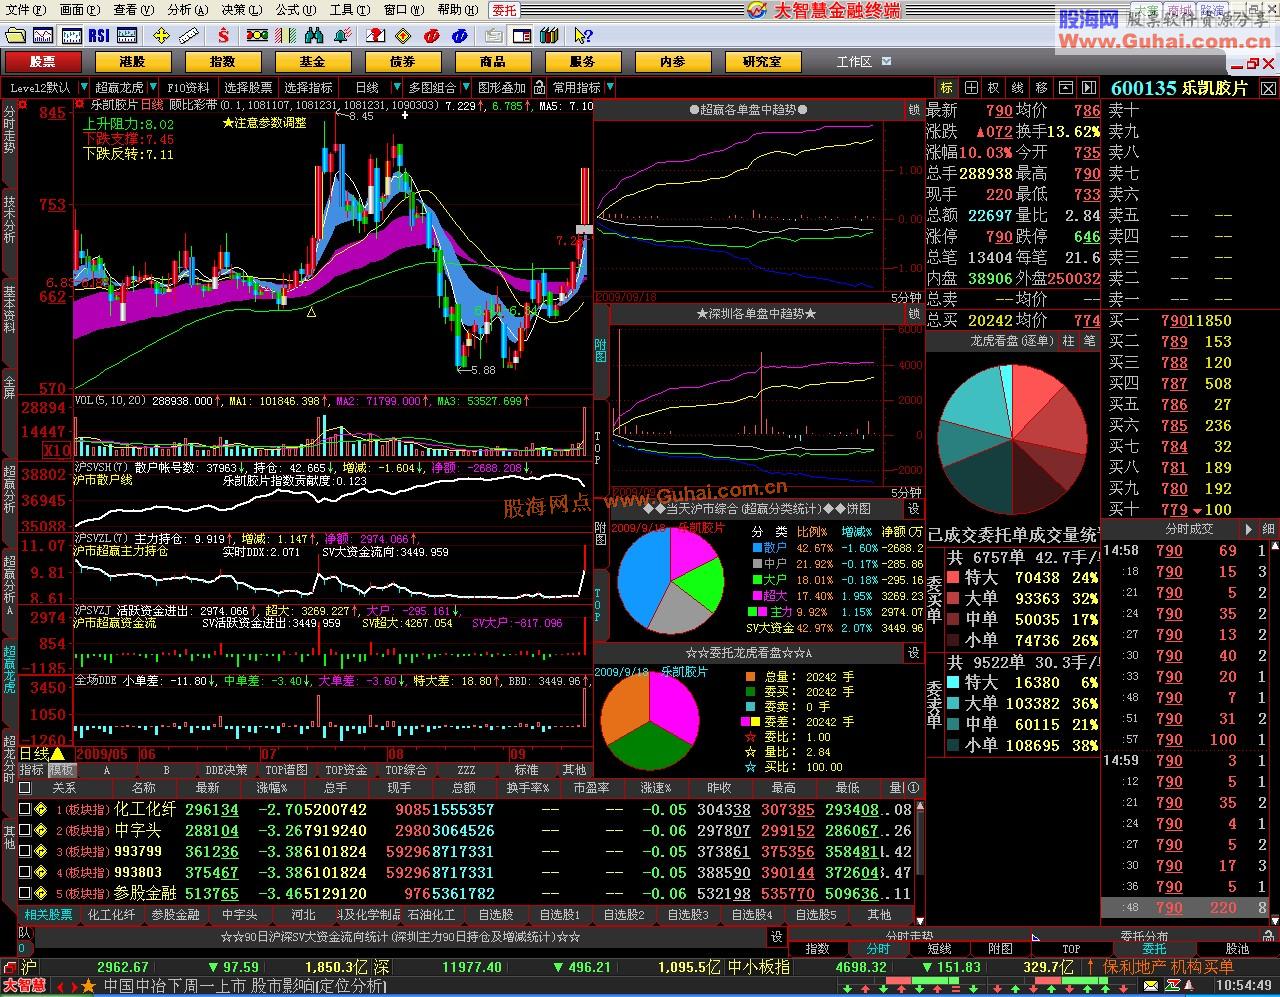This screenshot has width=1280, height=997.
Task: Click the 港股 category button
Action: coord(132,62)
